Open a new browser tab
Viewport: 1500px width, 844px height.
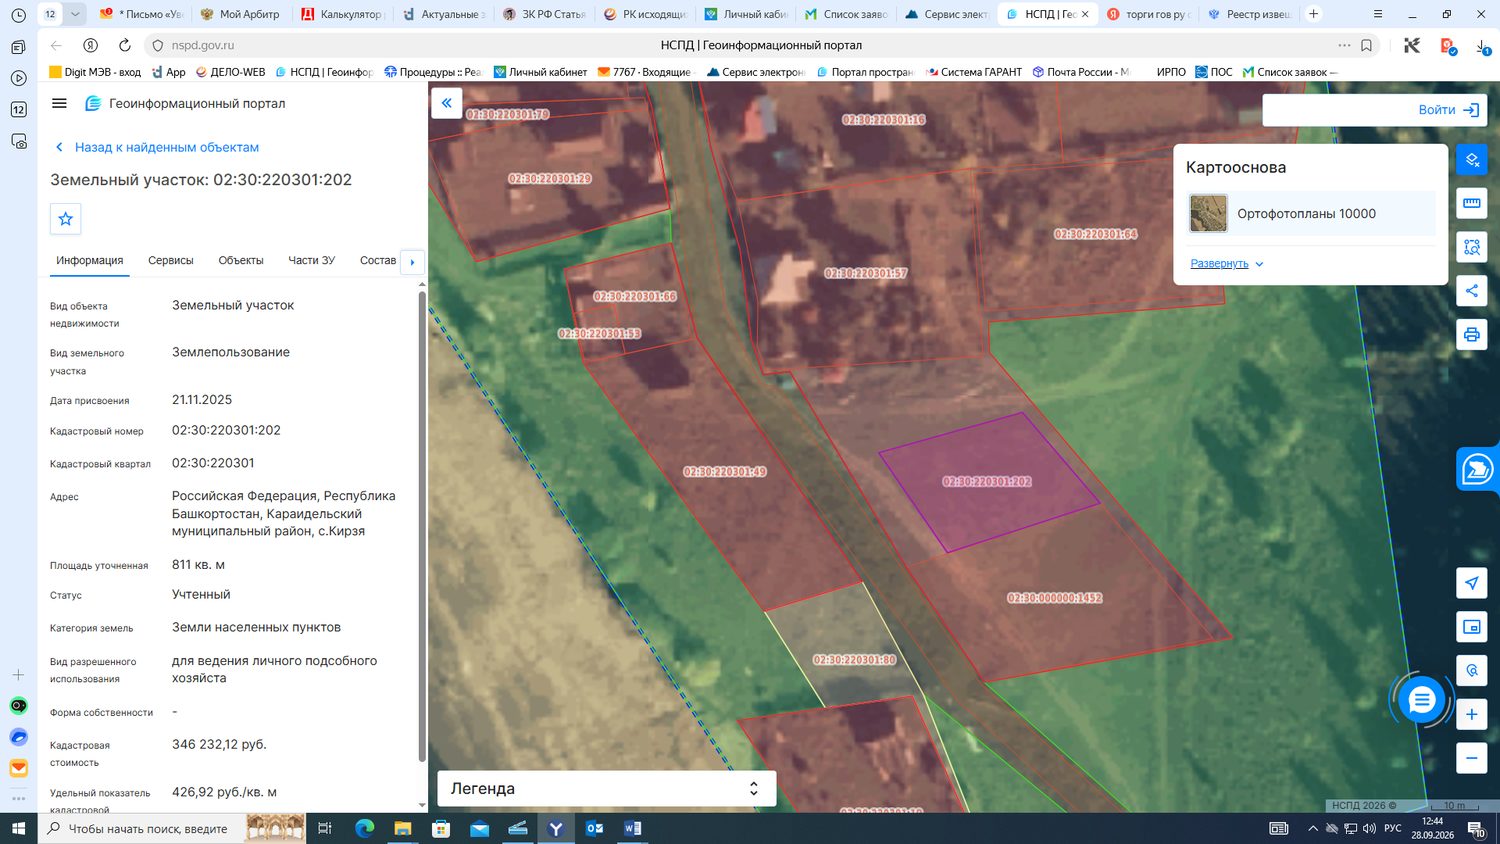(x=1314, y=14)
